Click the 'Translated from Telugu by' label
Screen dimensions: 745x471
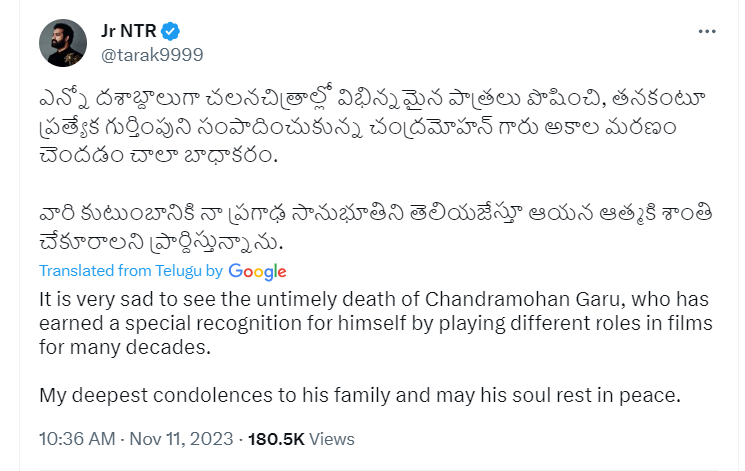click(131, 271)
